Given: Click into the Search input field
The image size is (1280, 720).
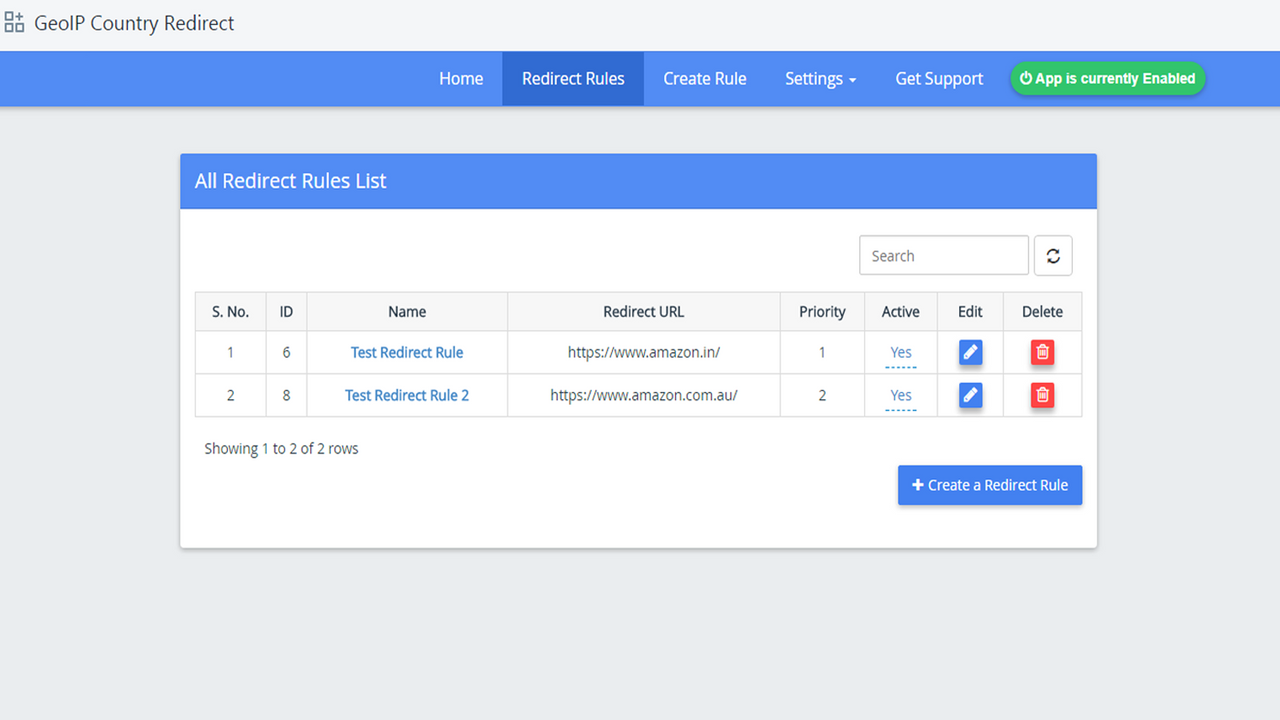Looking at the screenshot, I should pyautogui.click(x=943, y=256).
